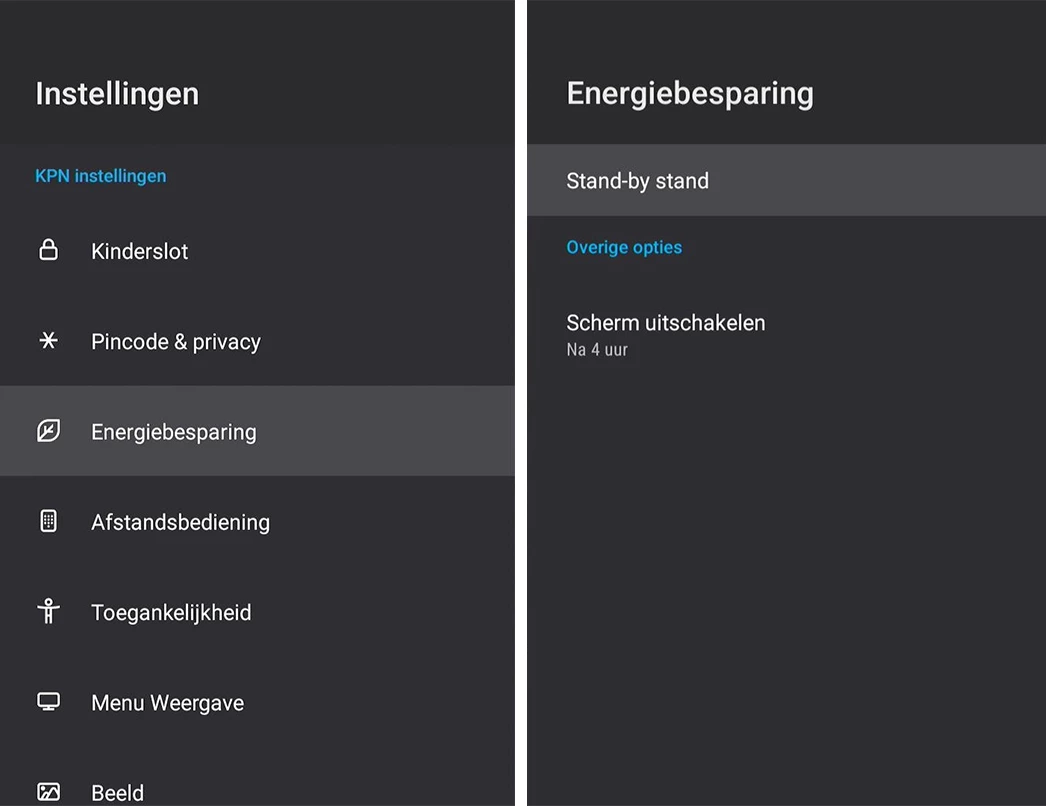This screenshot has width=1046, height=806.
Task: Select the Pincode & privacy menu label
Action: tap(176, 342)
